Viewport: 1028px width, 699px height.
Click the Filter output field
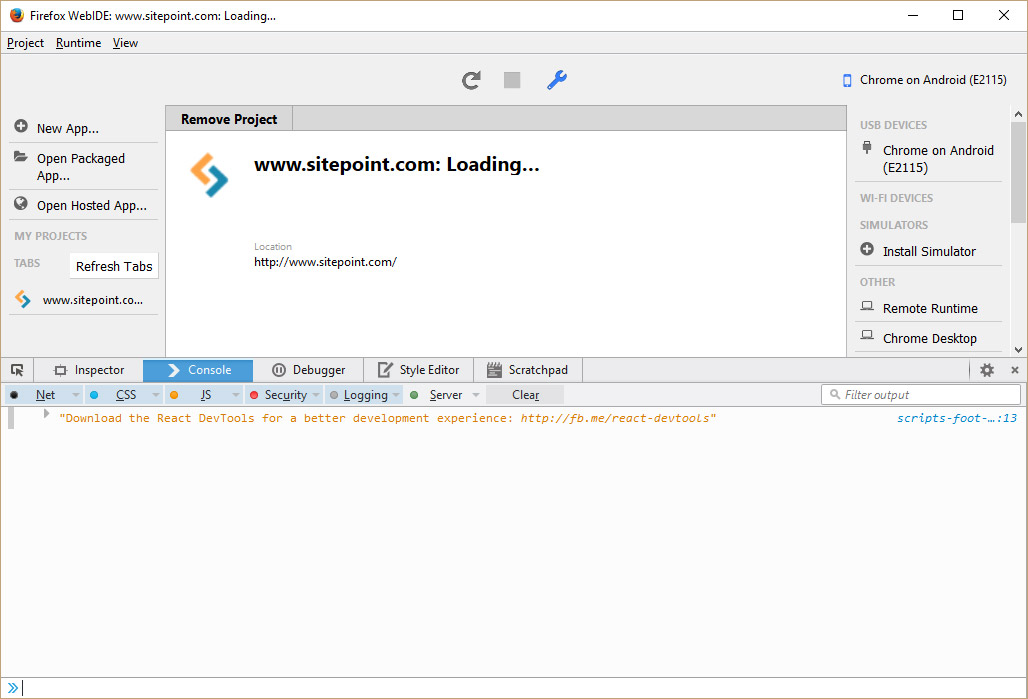(920, 395)
